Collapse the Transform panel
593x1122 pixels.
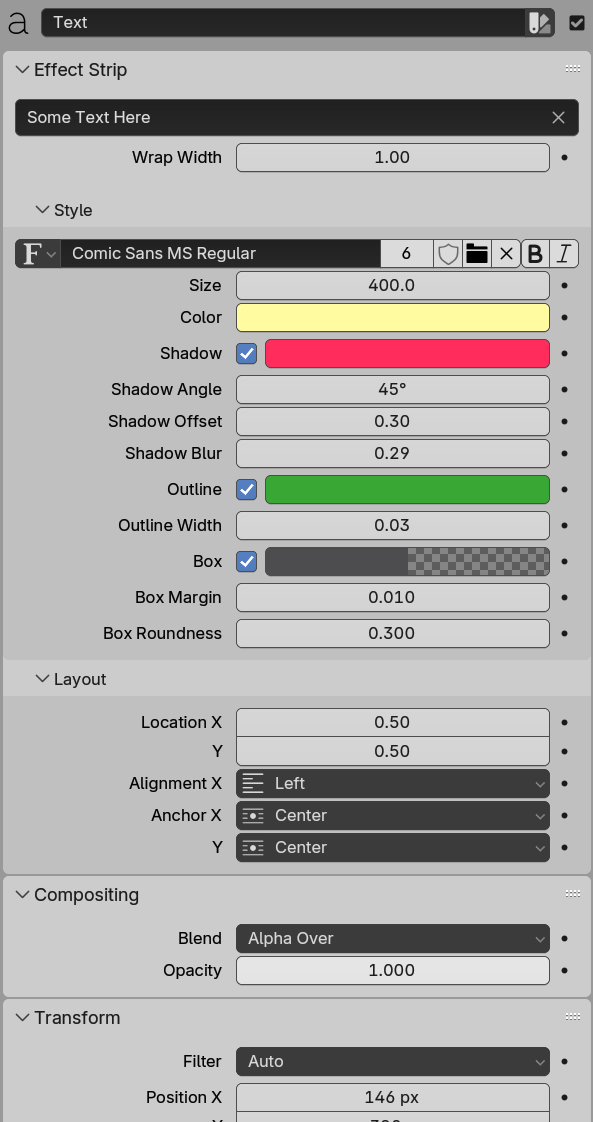(x=23, y=1018)
